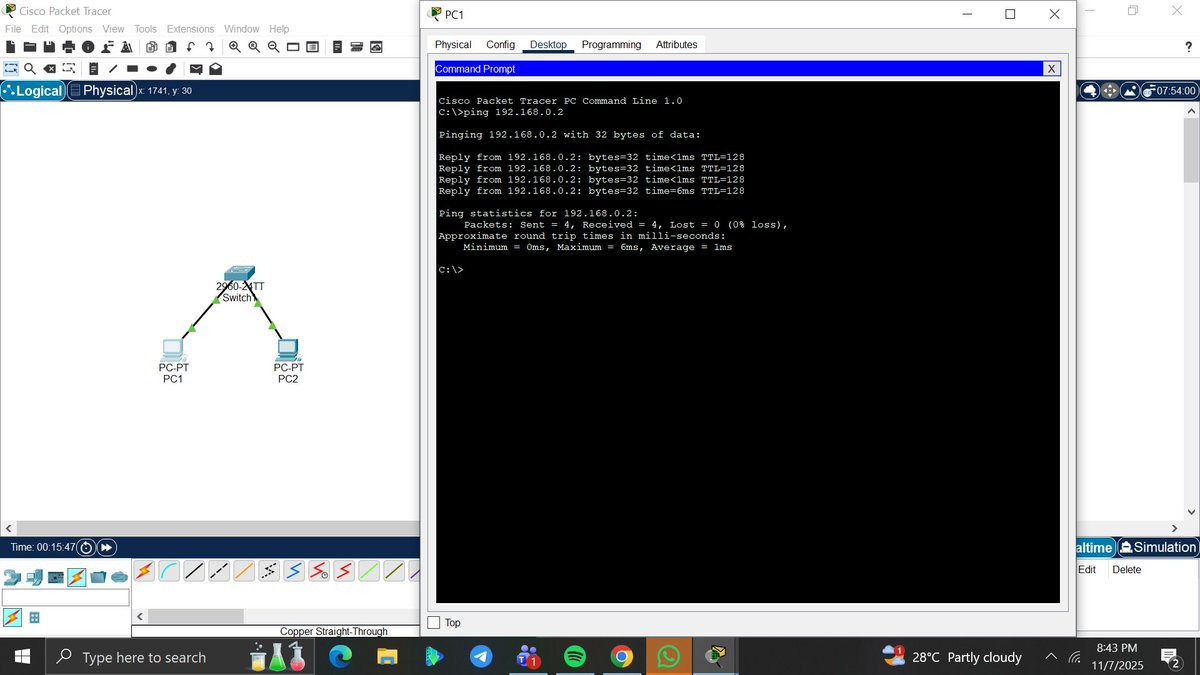The height and width of the screenshot is (675, 1200).
Task: Click the workspace vertical scrollbar thumb
Action: click(x=1190, y=151)
